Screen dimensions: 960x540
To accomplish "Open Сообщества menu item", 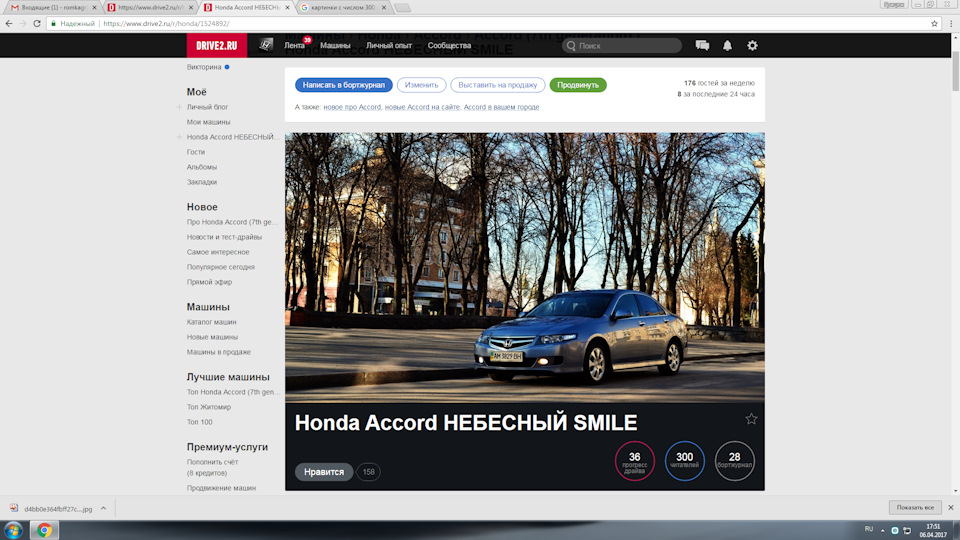I will [449, 45].
